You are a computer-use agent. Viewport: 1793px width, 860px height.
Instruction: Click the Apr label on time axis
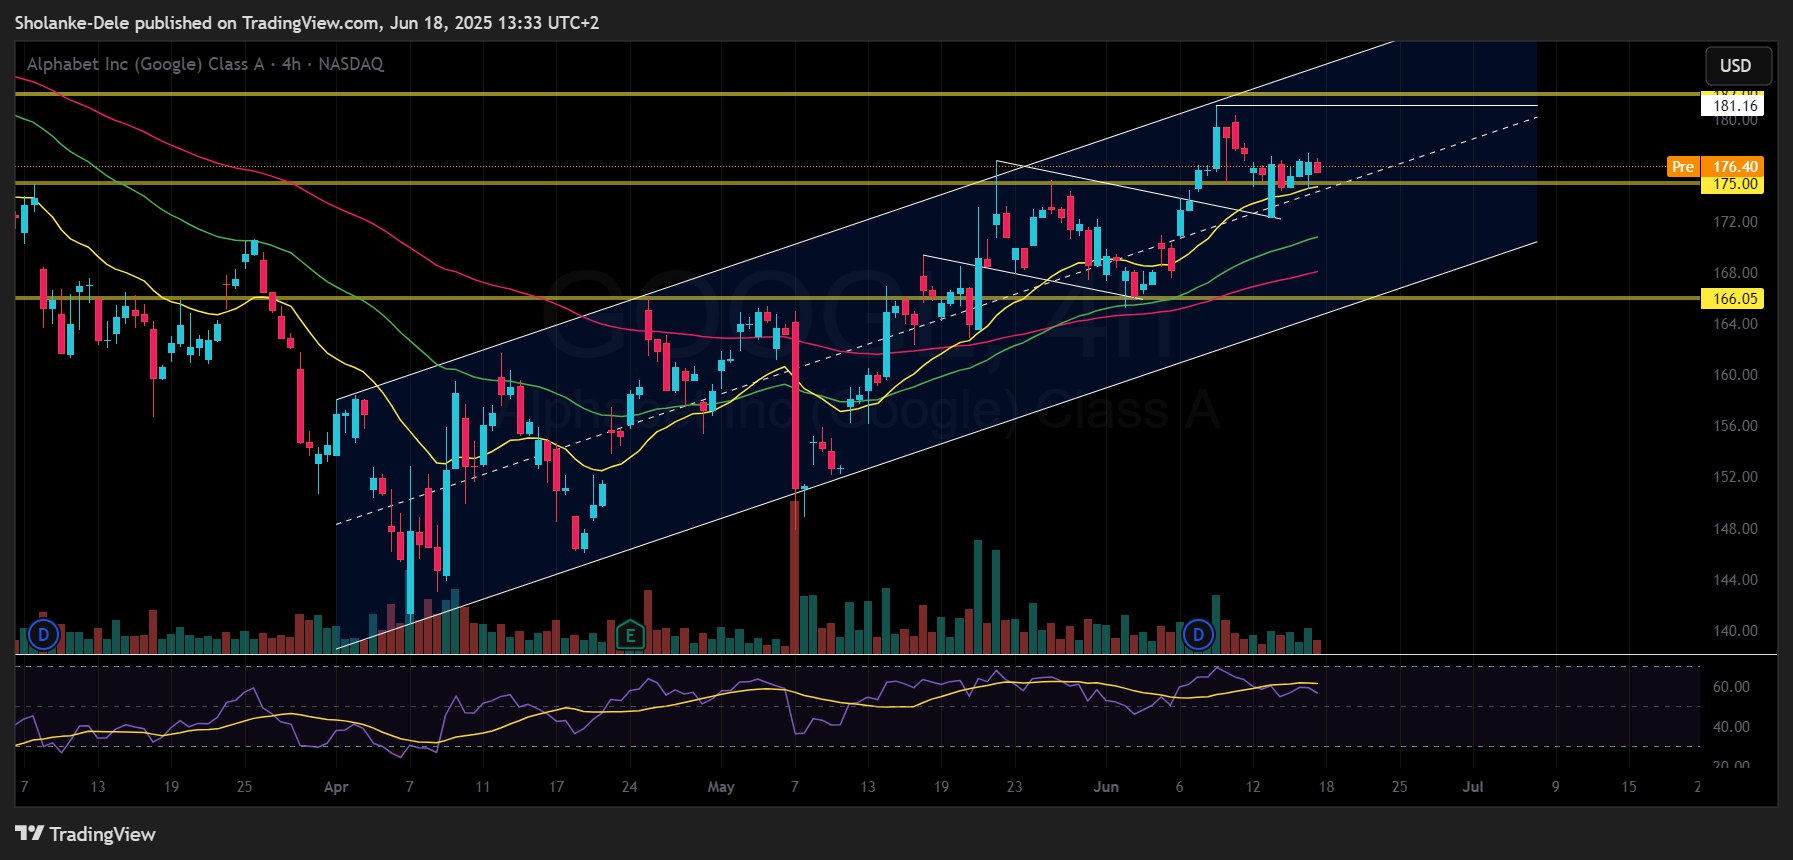[336, 787]
